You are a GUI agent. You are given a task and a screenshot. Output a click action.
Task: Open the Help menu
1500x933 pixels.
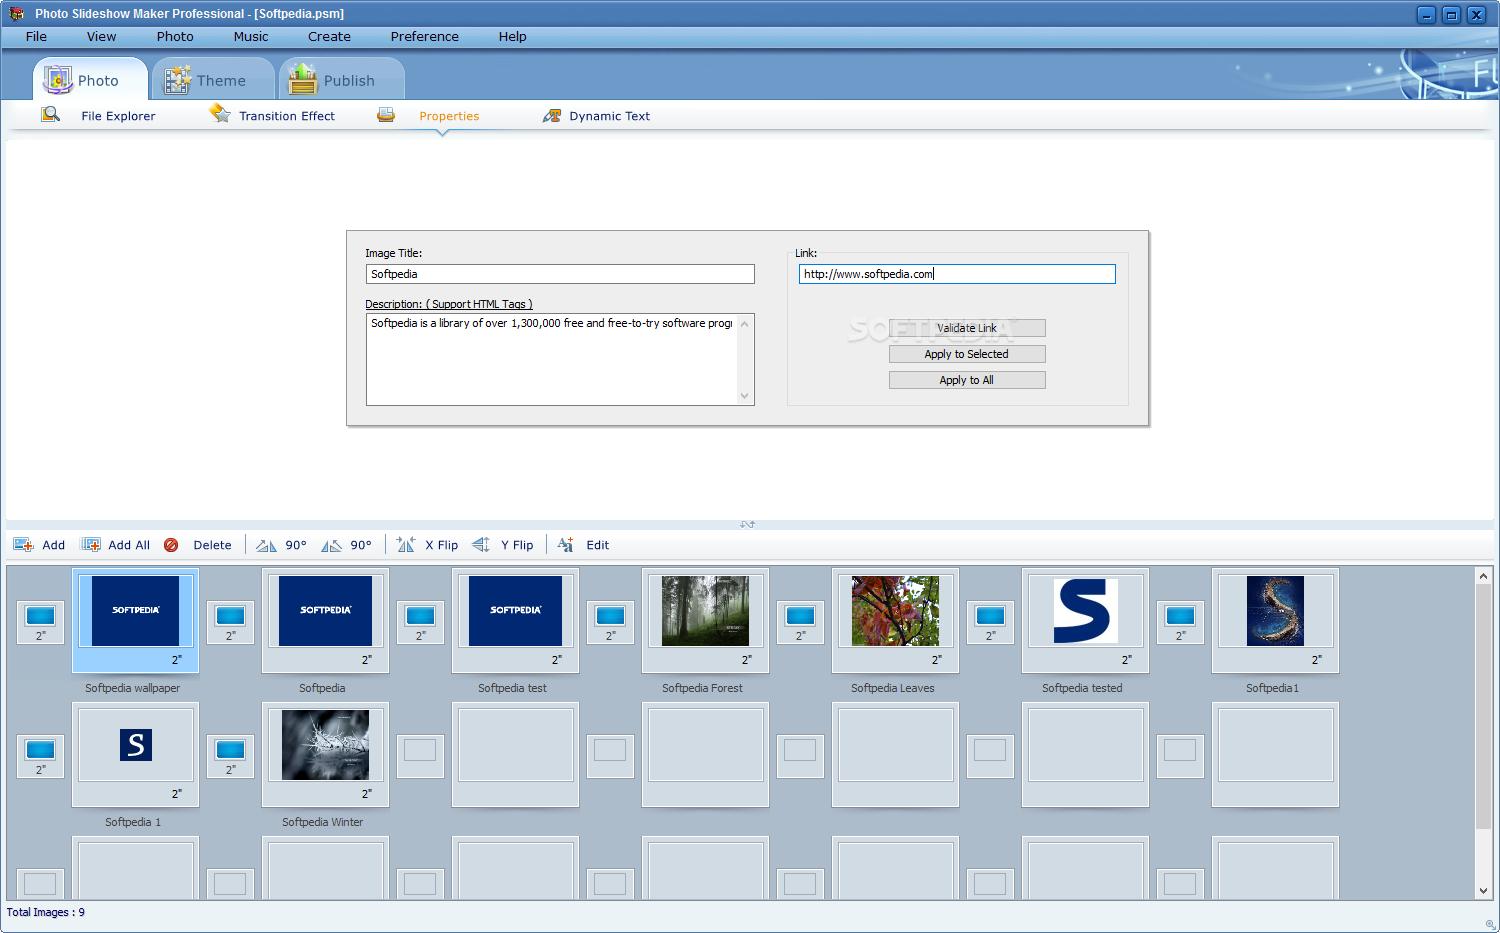[x=513, y=37]
